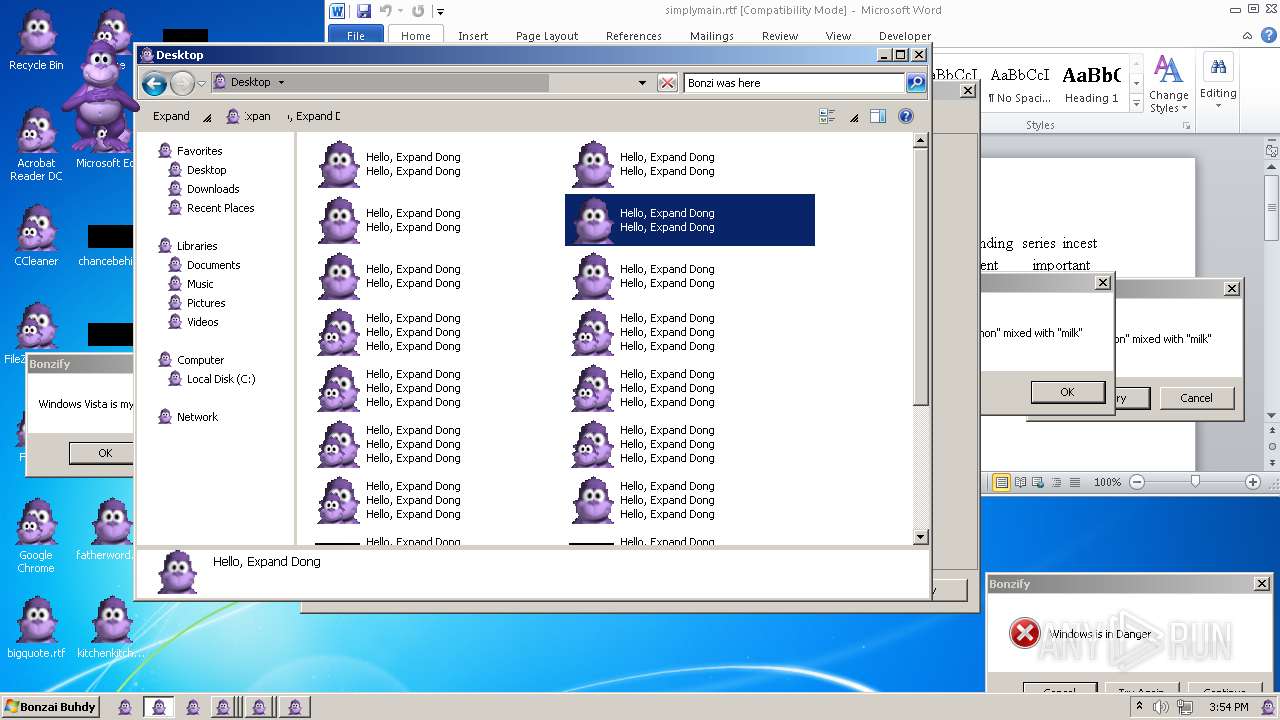Open the Editing group dropdown
The image size is (1280, 720).
coord(1218,80)
